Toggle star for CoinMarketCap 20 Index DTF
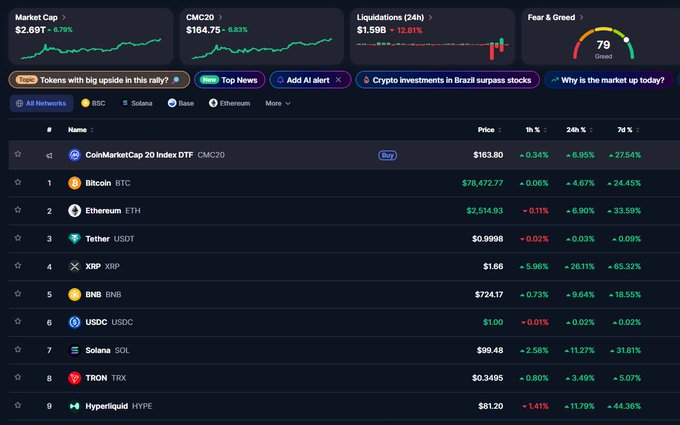 [18, 154]
